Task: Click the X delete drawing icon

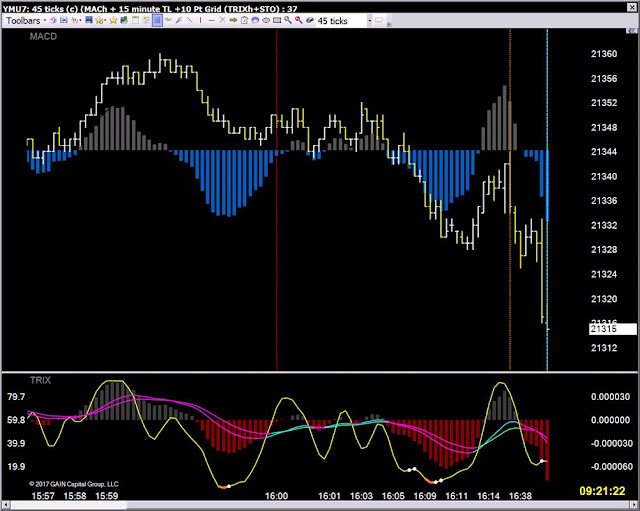Action: [222, 20]
